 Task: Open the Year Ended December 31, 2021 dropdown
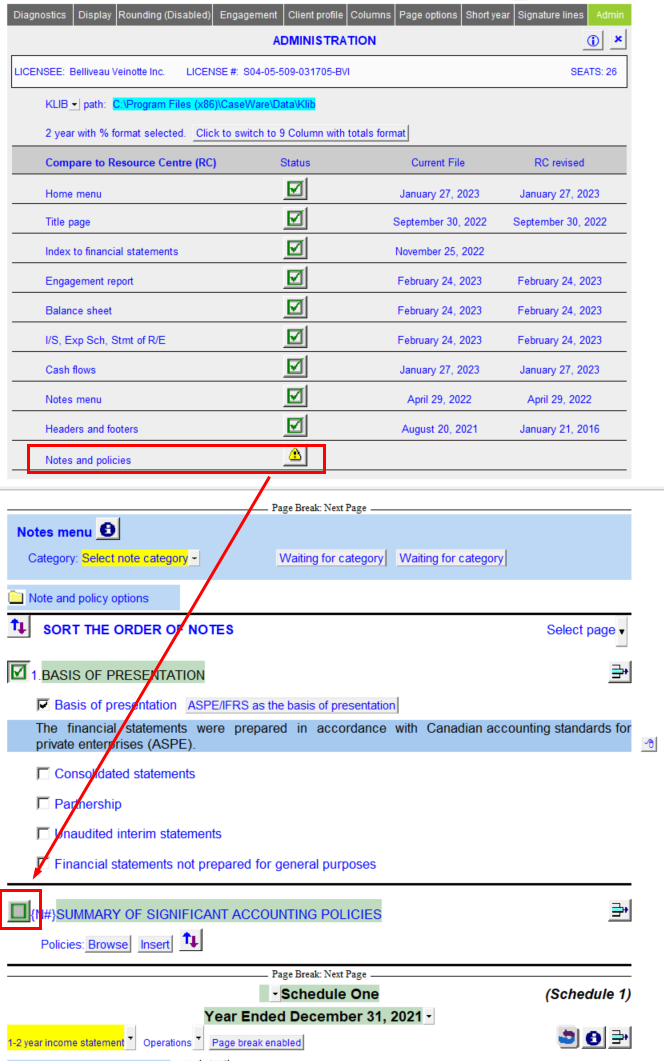point(428,1016)
